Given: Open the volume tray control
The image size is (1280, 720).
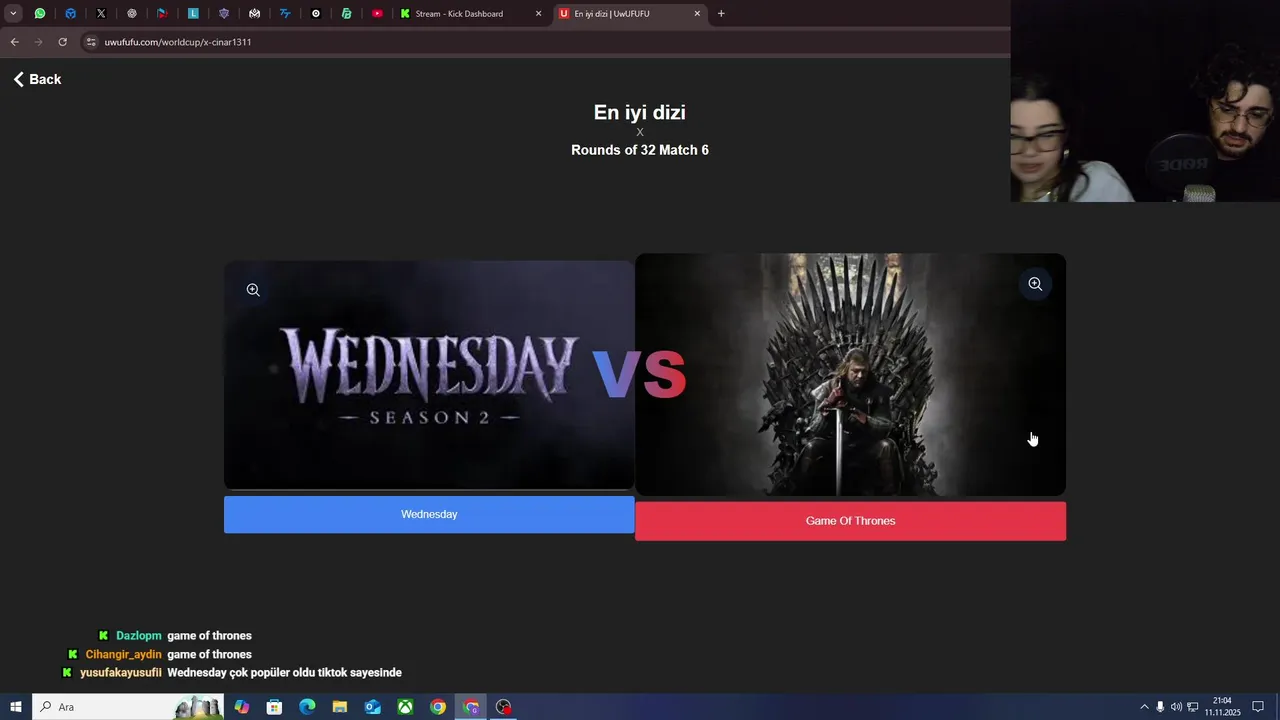Looking at the screenshot, I should tap(1176, 707).
